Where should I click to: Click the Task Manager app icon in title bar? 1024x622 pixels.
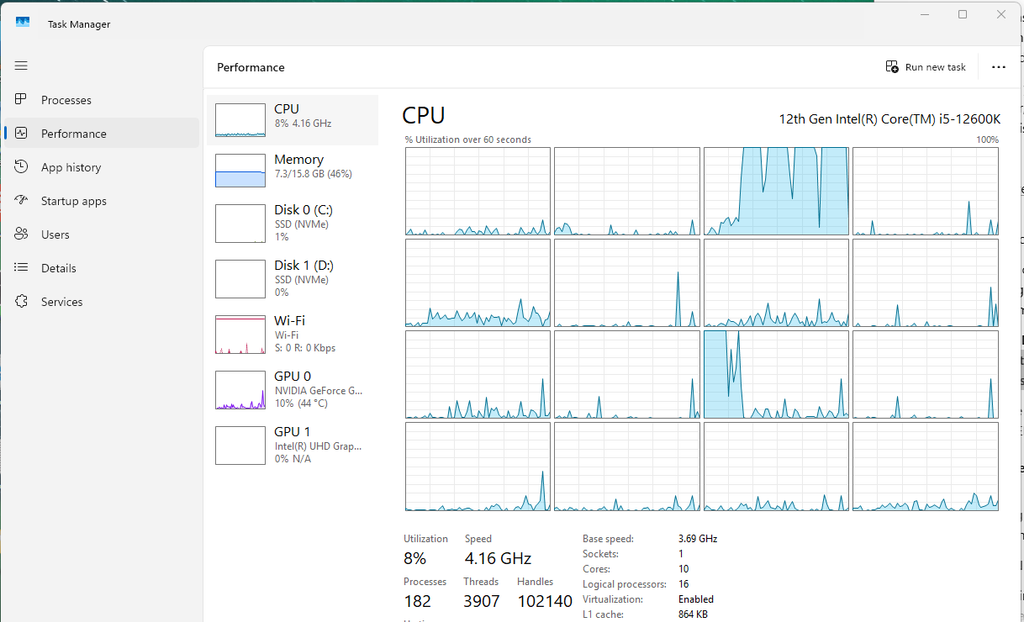point(23,23)
